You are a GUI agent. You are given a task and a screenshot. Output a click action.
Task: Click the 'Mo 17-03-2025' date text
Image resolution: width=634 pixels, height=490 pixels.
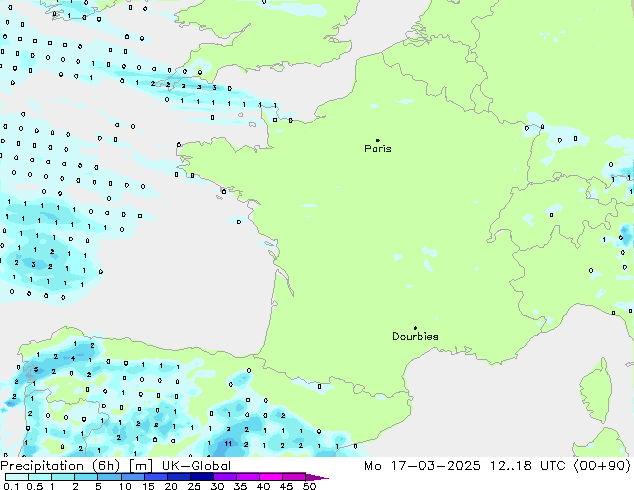pyautogui.click(x=422, y=466)
